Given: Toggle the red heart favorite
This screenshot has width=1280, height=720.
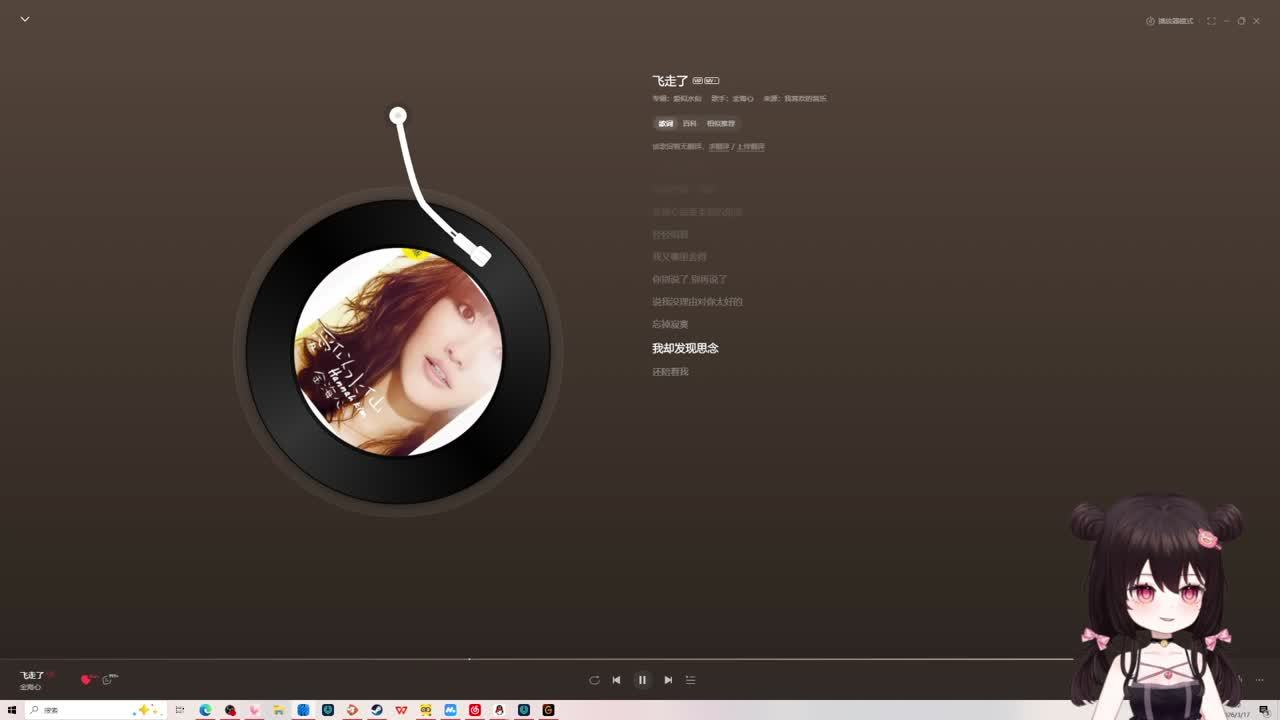Looking at the screenshot, I should pyautogui.click(x=86, y=680).
